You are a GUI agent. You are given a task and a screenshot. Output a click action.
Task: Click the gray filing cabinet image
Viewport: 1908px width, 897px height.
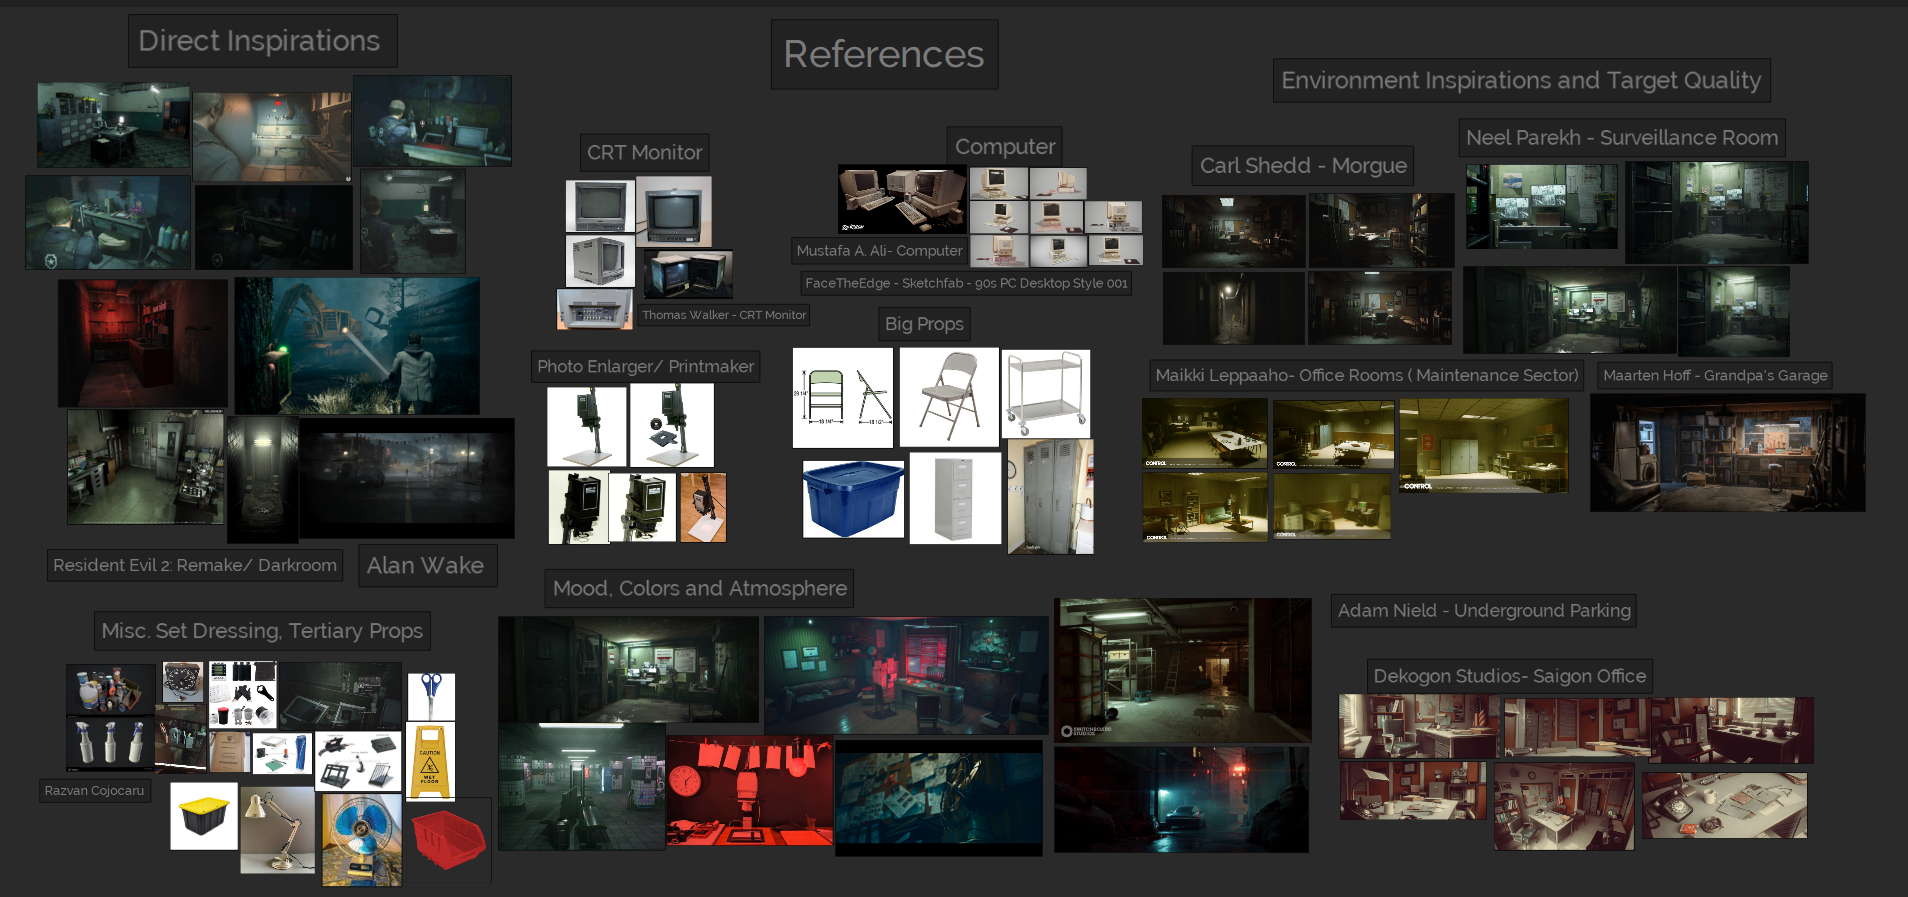coord(955,498)
